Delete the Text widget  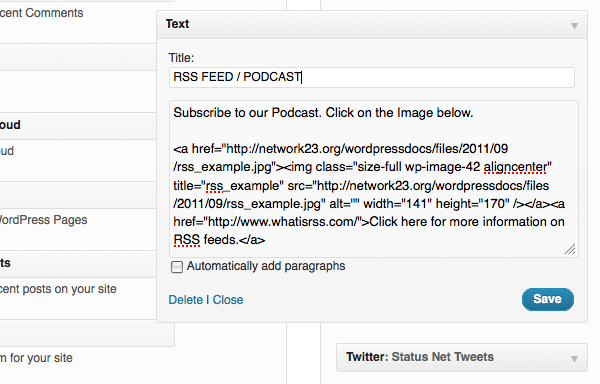[186, 299]
